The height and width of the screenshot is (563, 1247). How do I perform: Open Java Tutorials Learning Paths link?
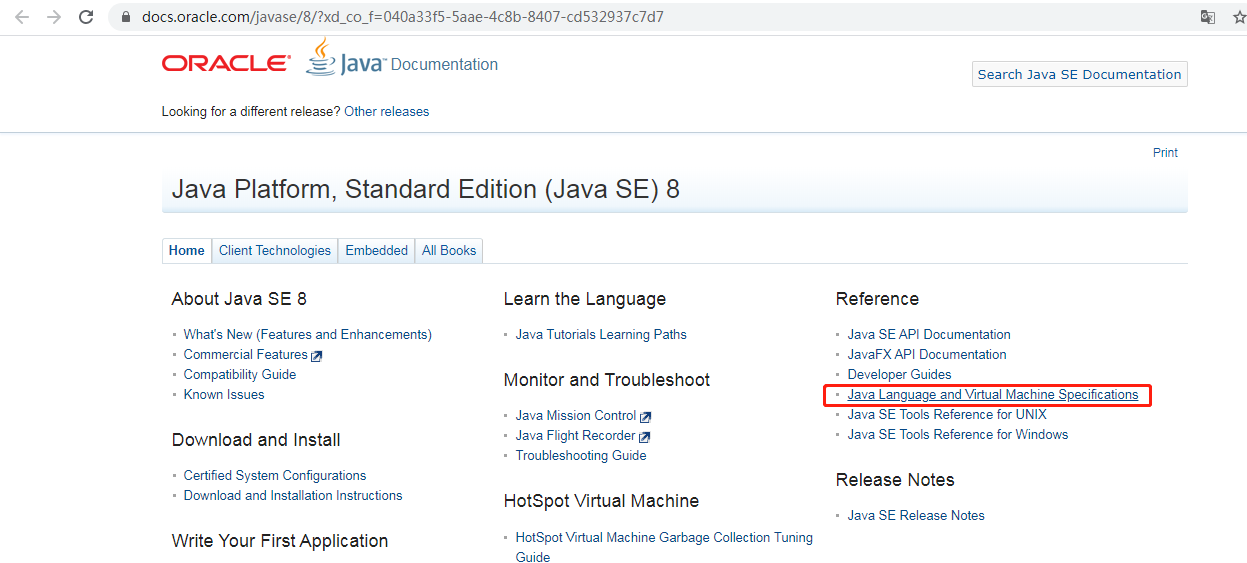coord(601,335)
